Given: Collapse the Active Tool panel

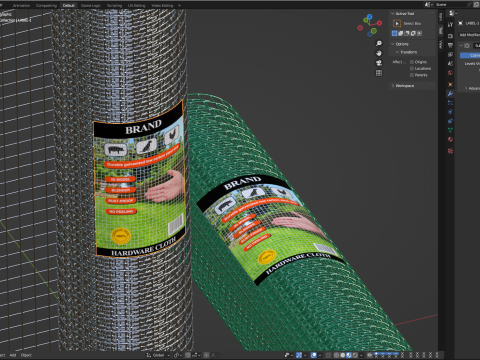Looking at the screenshot, I should (x=393, y=14).
